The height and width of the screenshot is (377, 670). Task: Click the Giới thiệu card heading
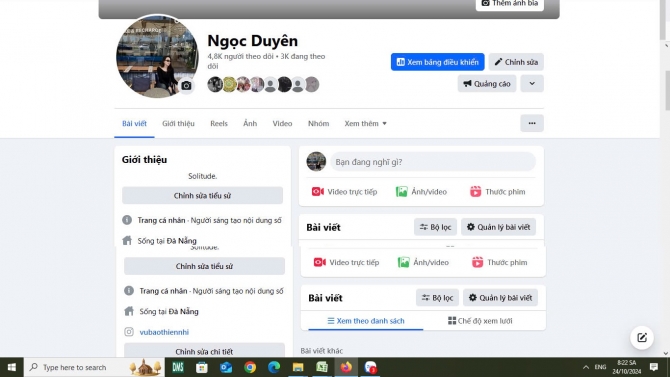[x=144, y=160]
